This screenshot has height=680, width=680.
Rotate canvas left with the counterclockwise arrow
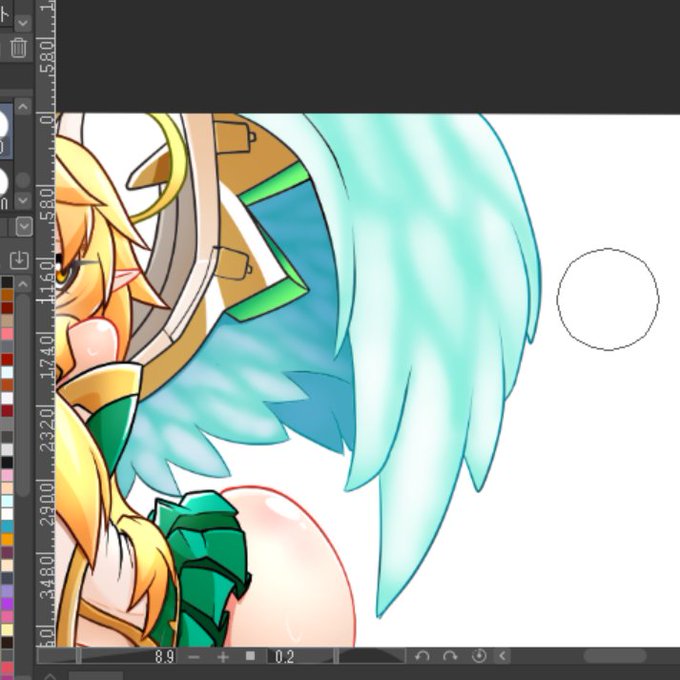coord(422,656)
